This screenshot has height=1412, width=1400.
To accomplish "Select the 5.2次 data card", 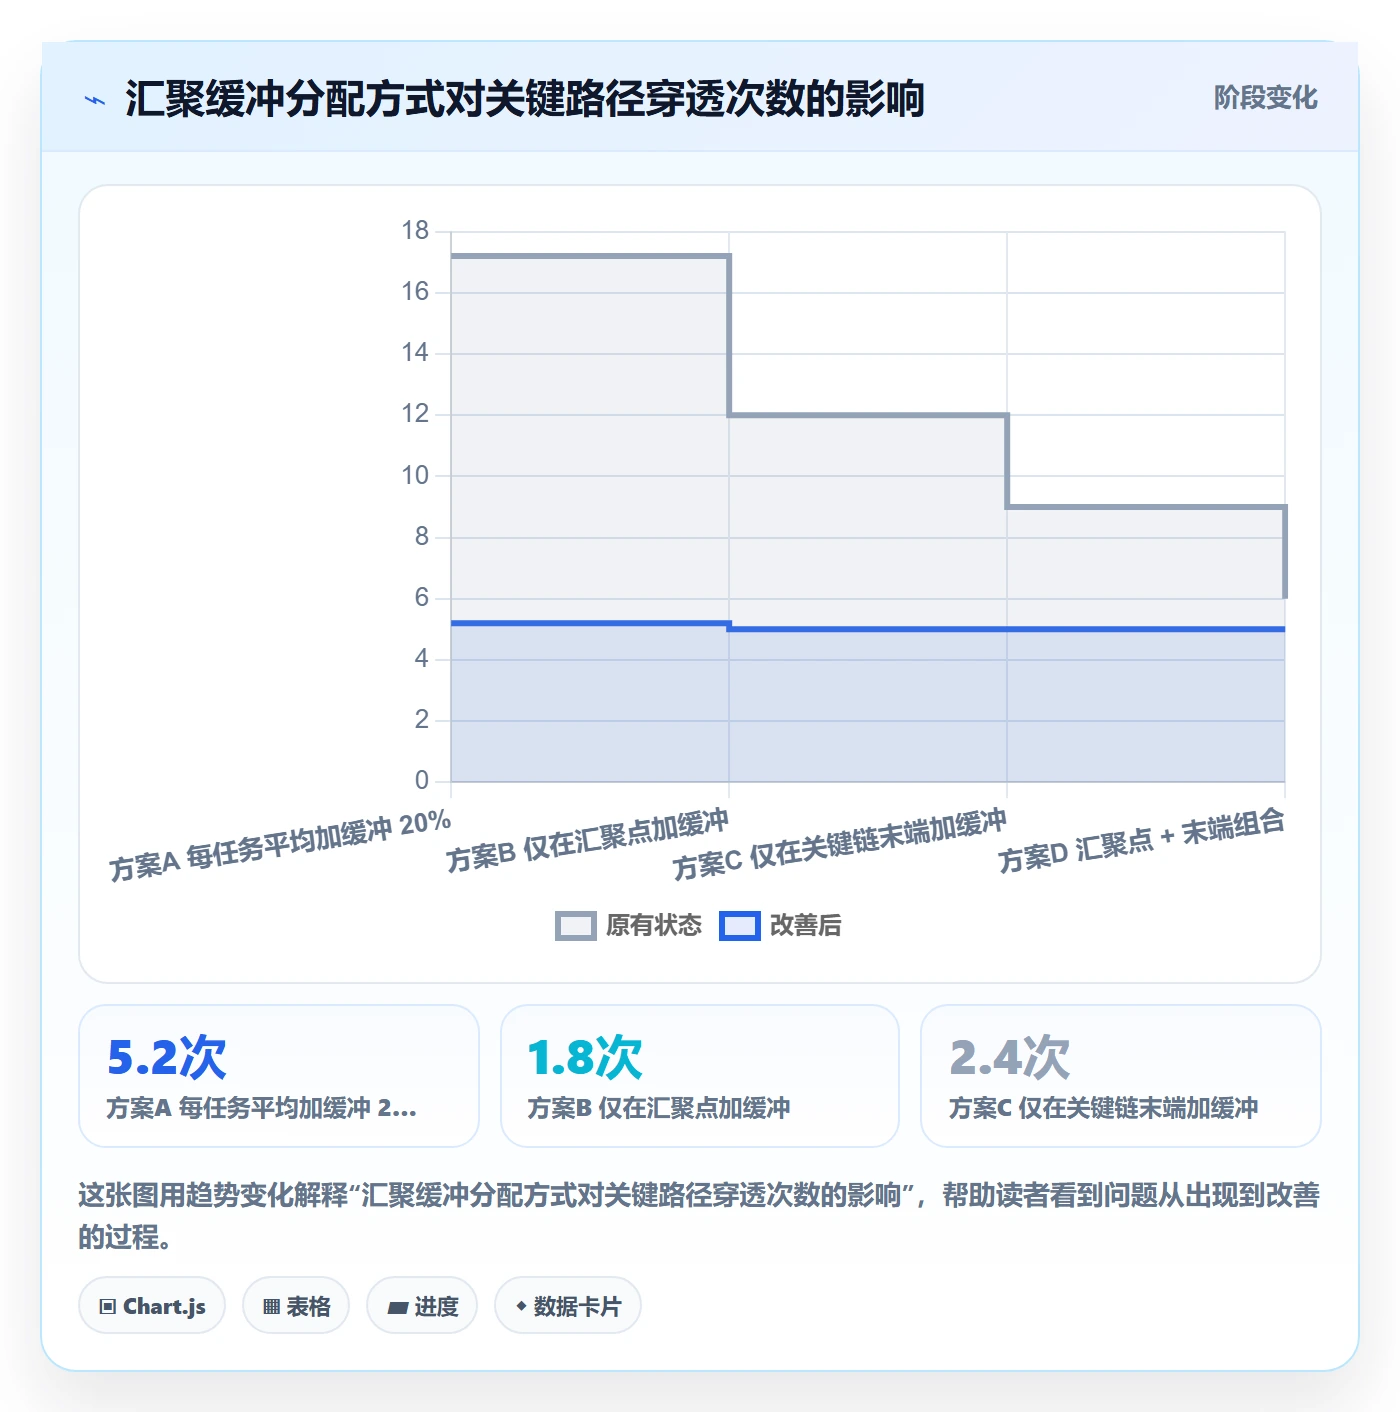I will [x=279, y=1076].
